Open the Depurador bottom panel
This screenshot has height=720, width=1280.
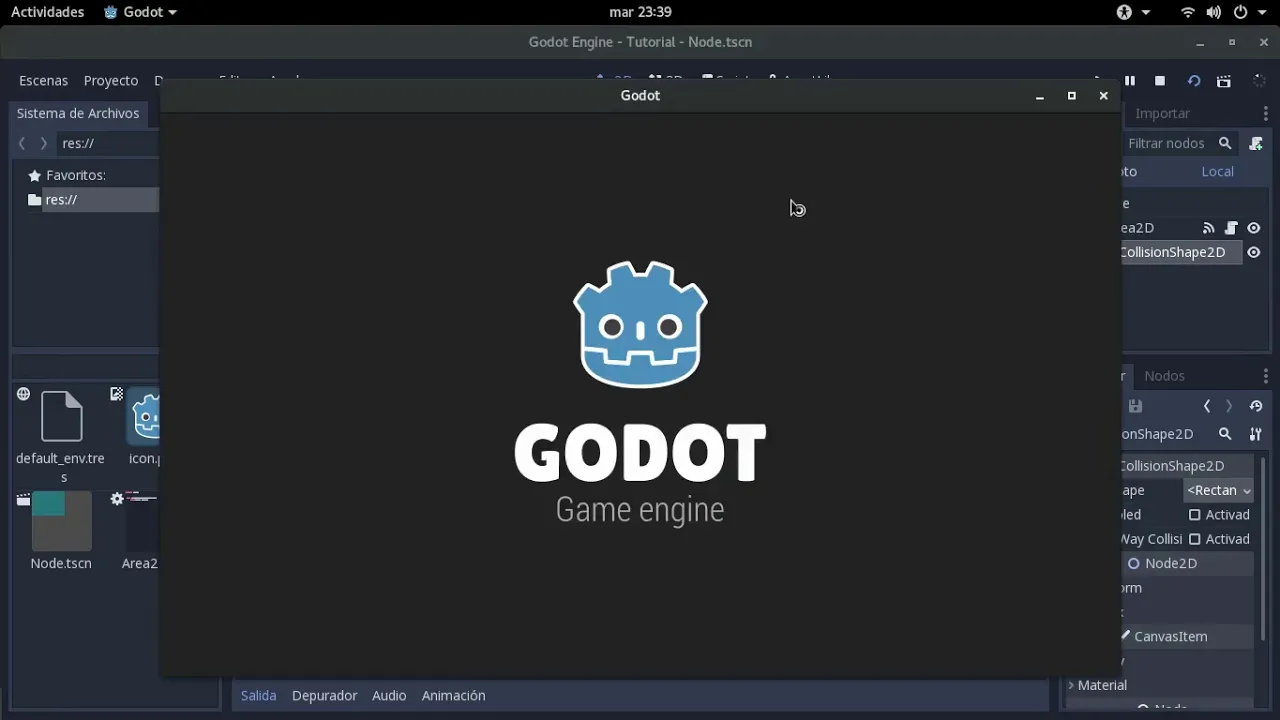[324, 696]
